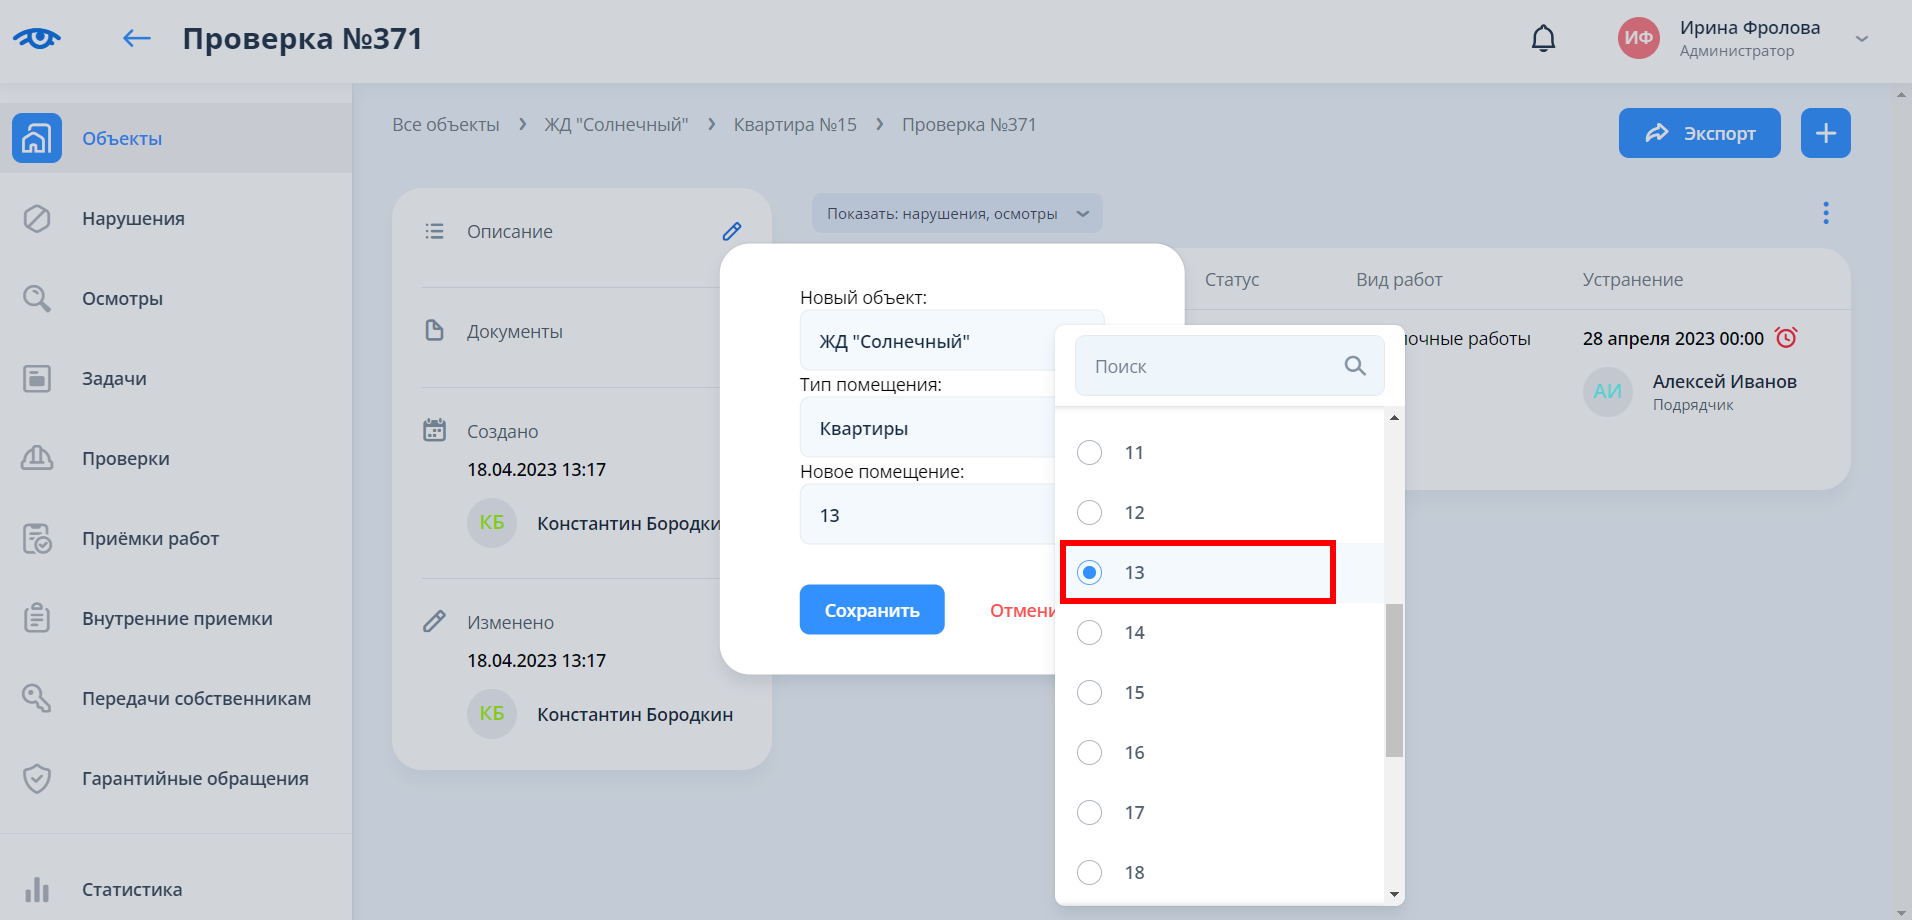This screenshot has height=920, width=1912.
Task: Select radio option 14
Action: tap(1090, 632)
